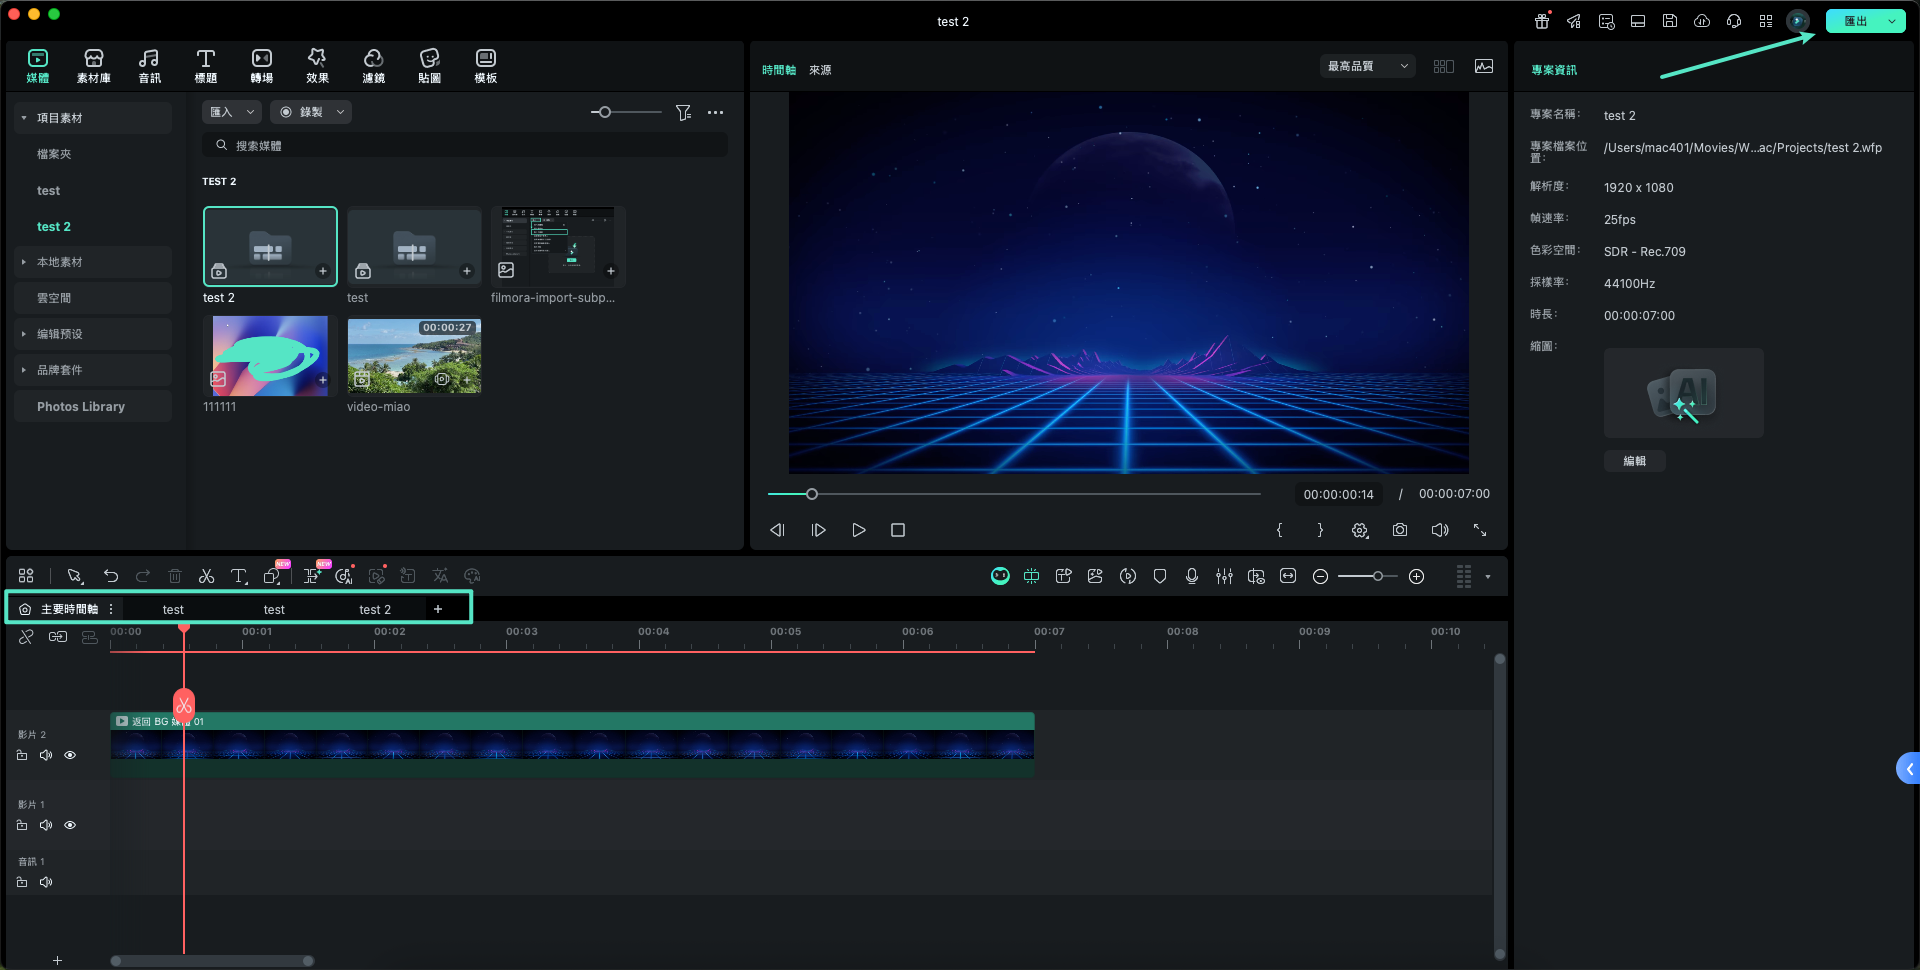Select the scissors split tool in timeline toolbar
This screenshot has height=970, width=1920.
[x=206, y=576]
